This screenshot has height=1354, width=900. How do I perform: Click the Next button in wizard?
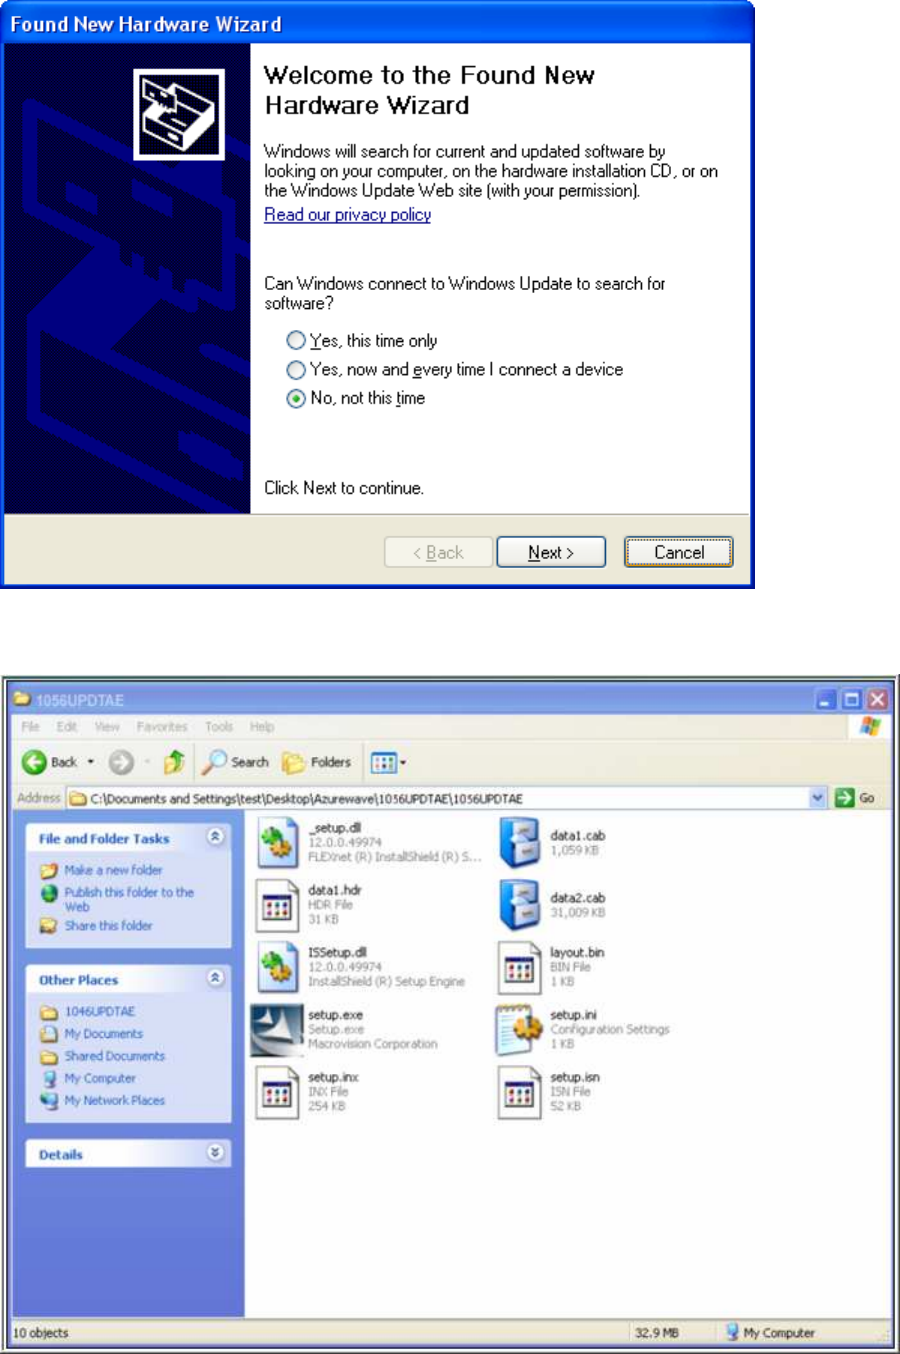[551, 552]
